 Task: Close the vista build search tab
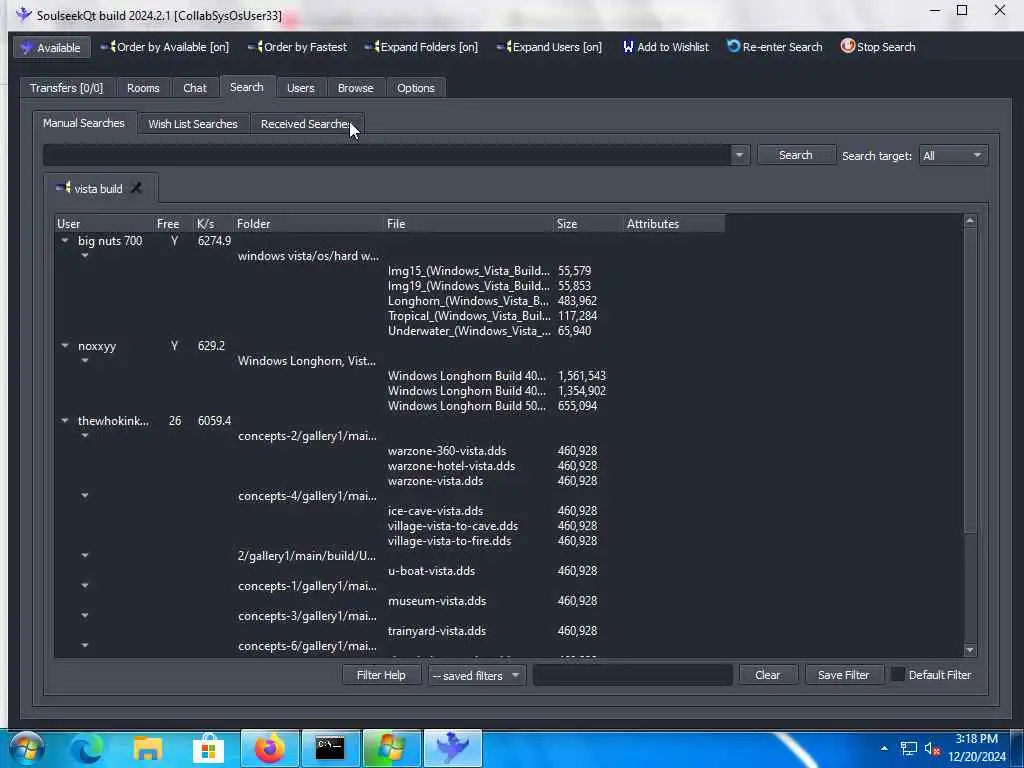coord(136,188)
